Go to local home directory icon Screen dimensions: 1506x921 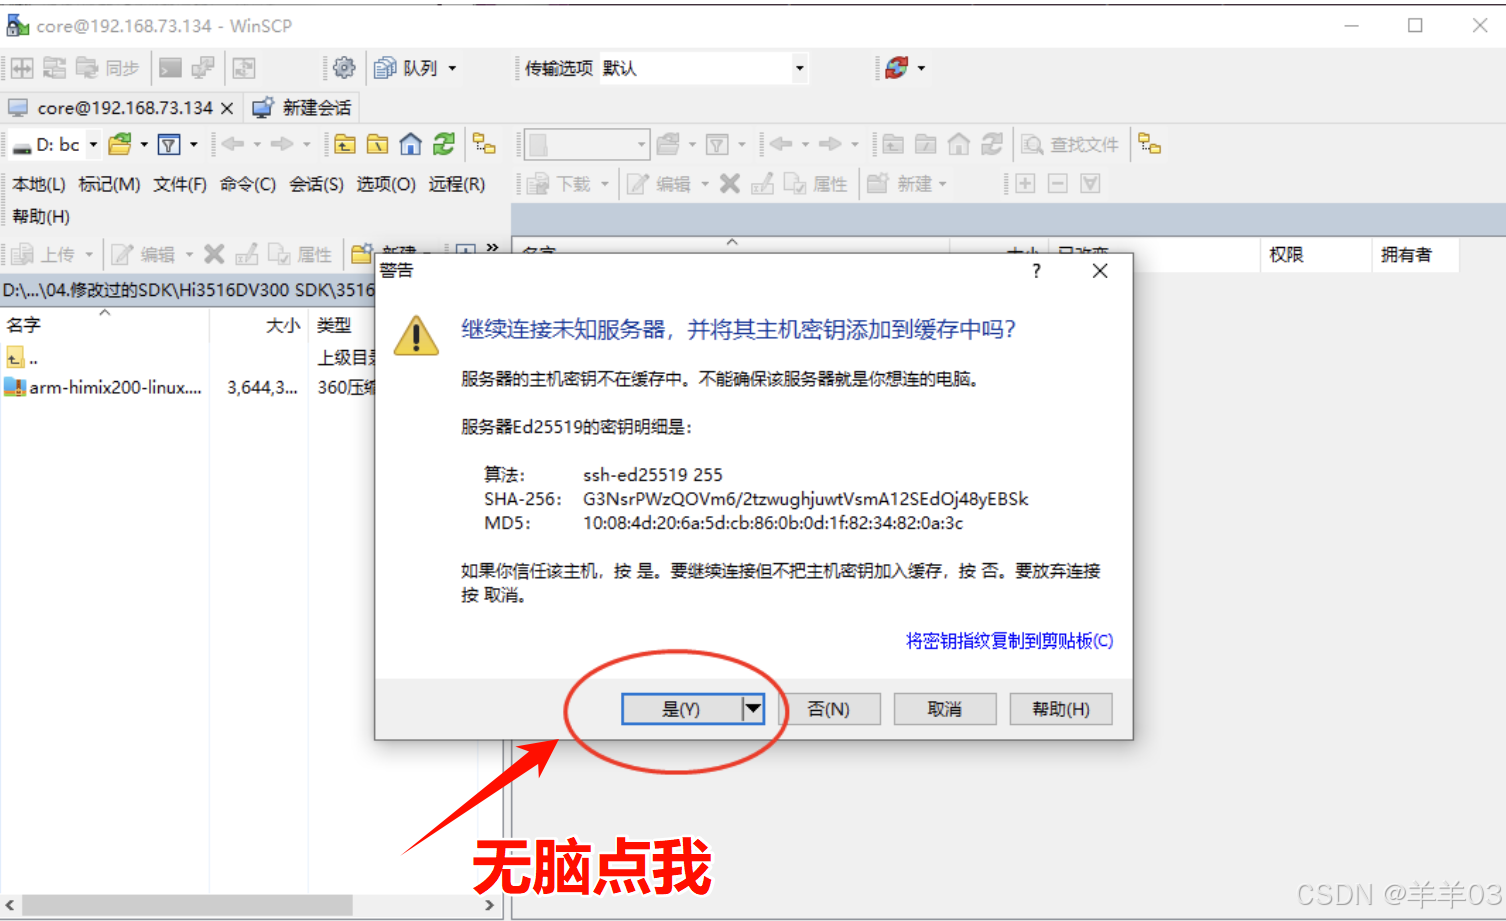(x=410, y=145)
